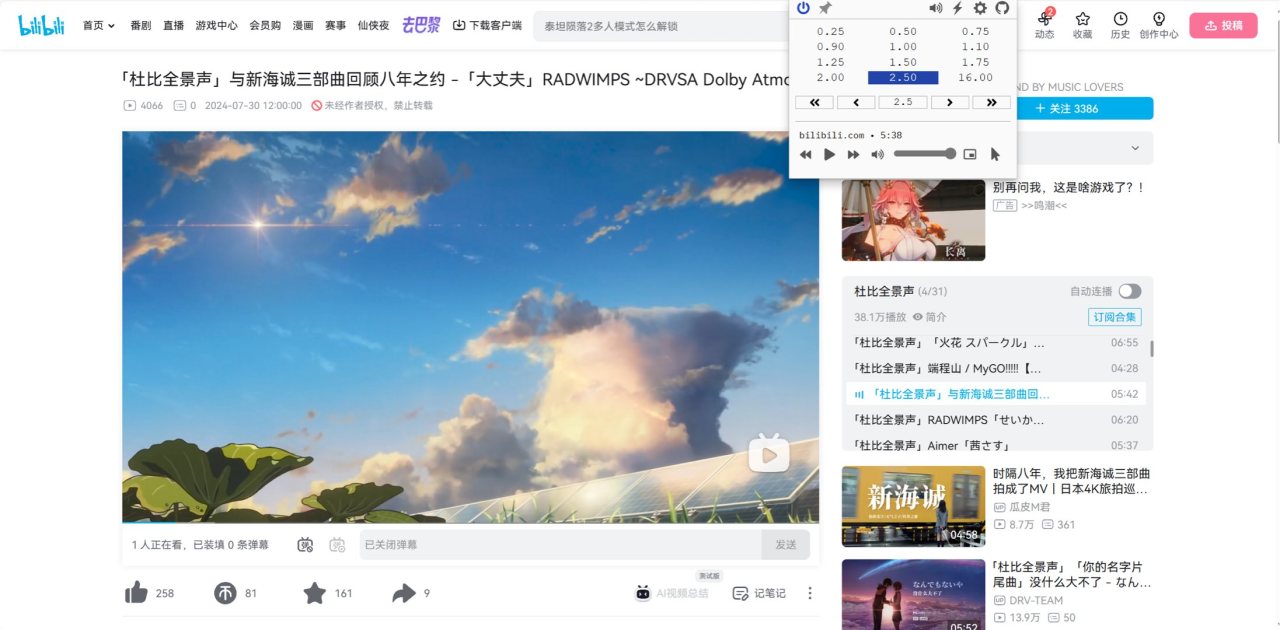Click the playlist scrollbar

click(x=1151, y=348)
